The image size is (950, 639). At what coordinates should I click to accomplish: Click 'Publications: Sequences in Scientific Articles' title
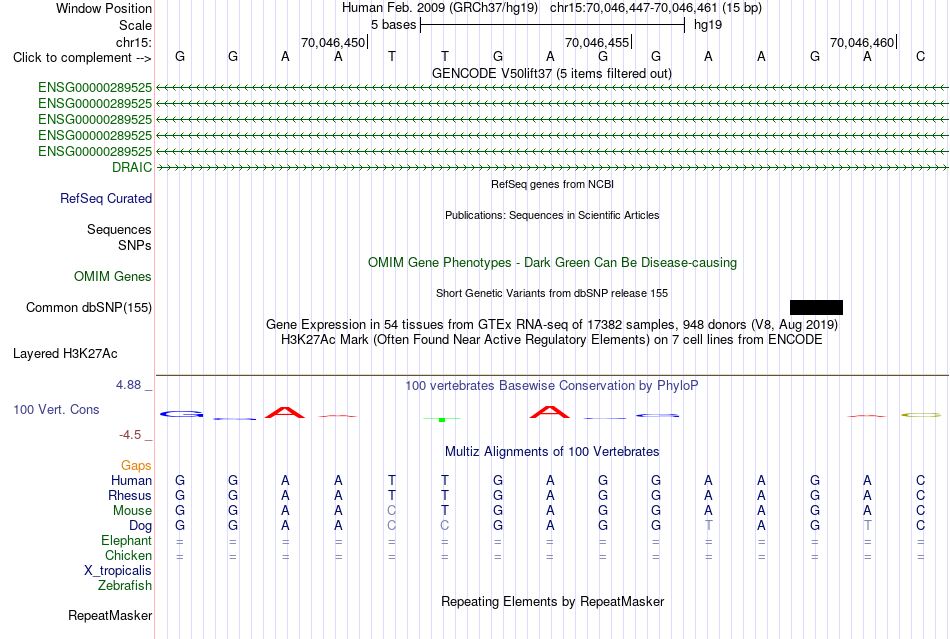tap(552, 215)
